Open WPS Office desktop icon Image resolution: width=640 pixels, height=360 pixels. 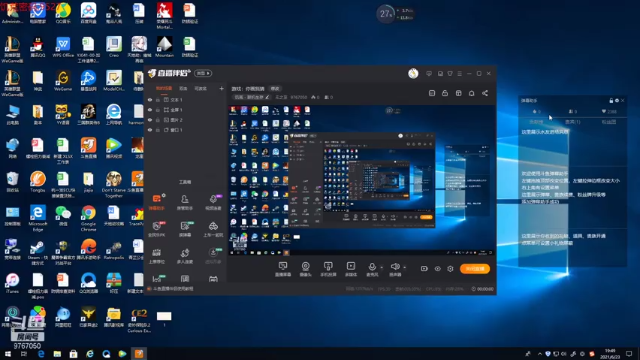(x=63, y=47)
